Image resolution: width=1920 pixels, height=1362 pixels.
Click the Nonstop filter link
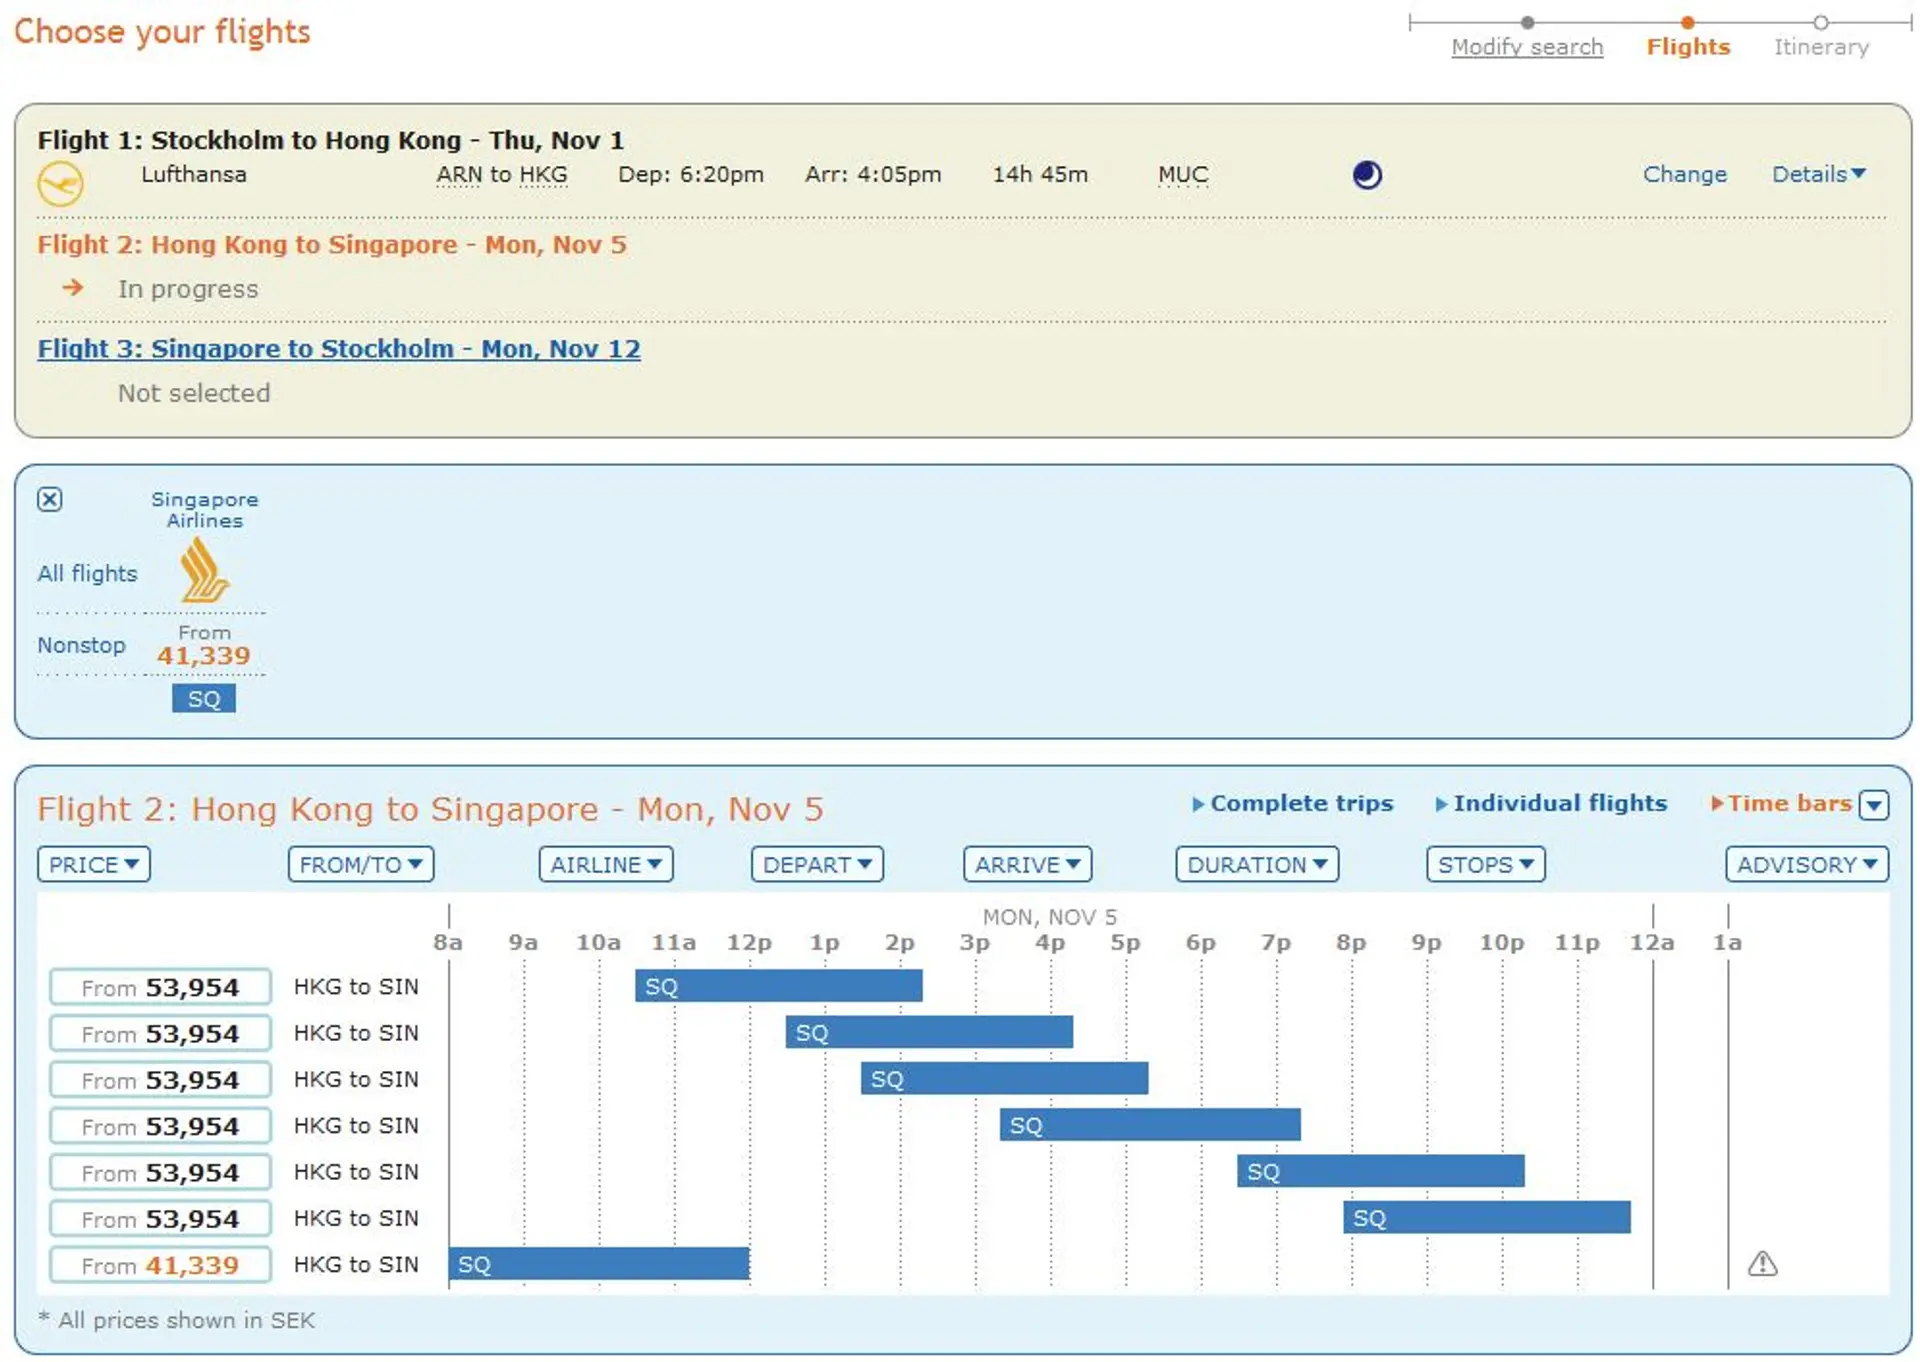(81, 645)
